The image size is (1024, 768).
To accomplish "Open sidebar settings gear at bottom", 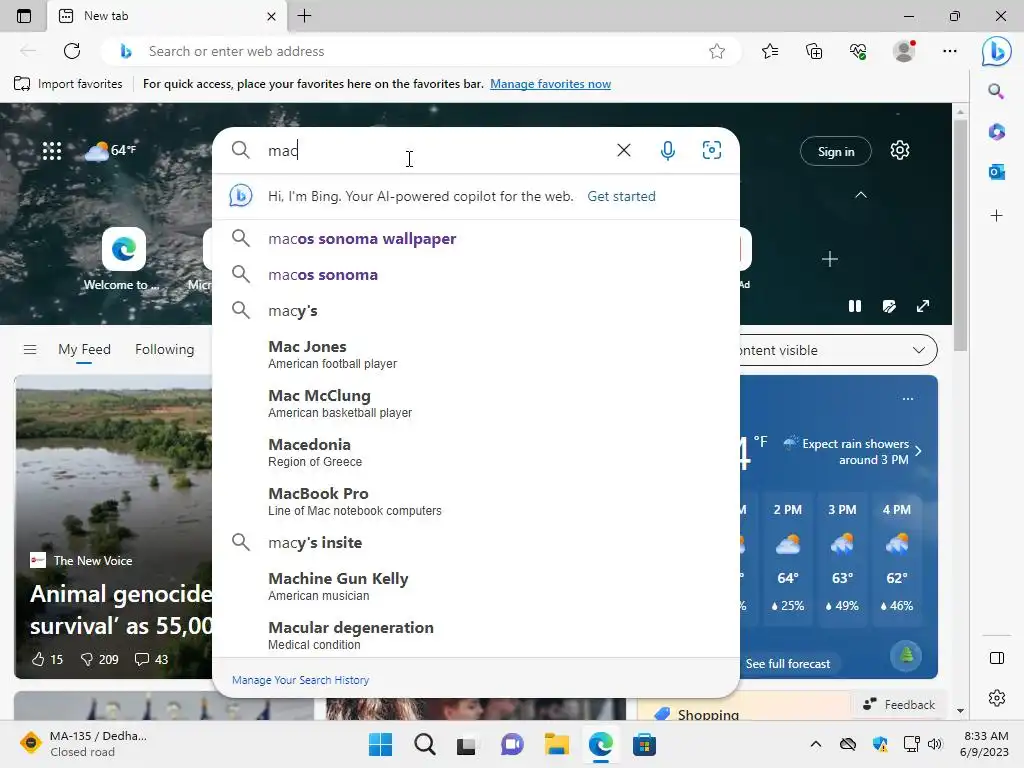I will point(997,697).
